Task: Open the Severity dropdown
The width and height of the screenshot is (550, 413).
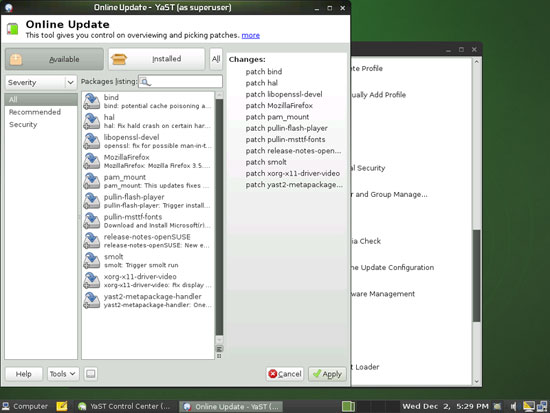Action: [x=41, y=82]
